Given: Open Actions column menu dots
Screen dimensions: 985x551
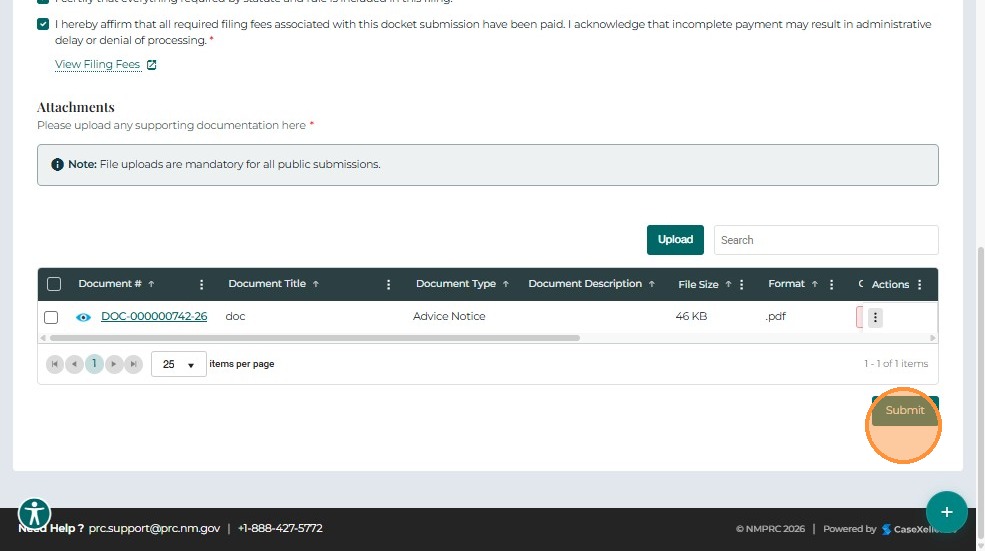Looking at the screenshot, I should pyautogui.click(x=919, y=285).
